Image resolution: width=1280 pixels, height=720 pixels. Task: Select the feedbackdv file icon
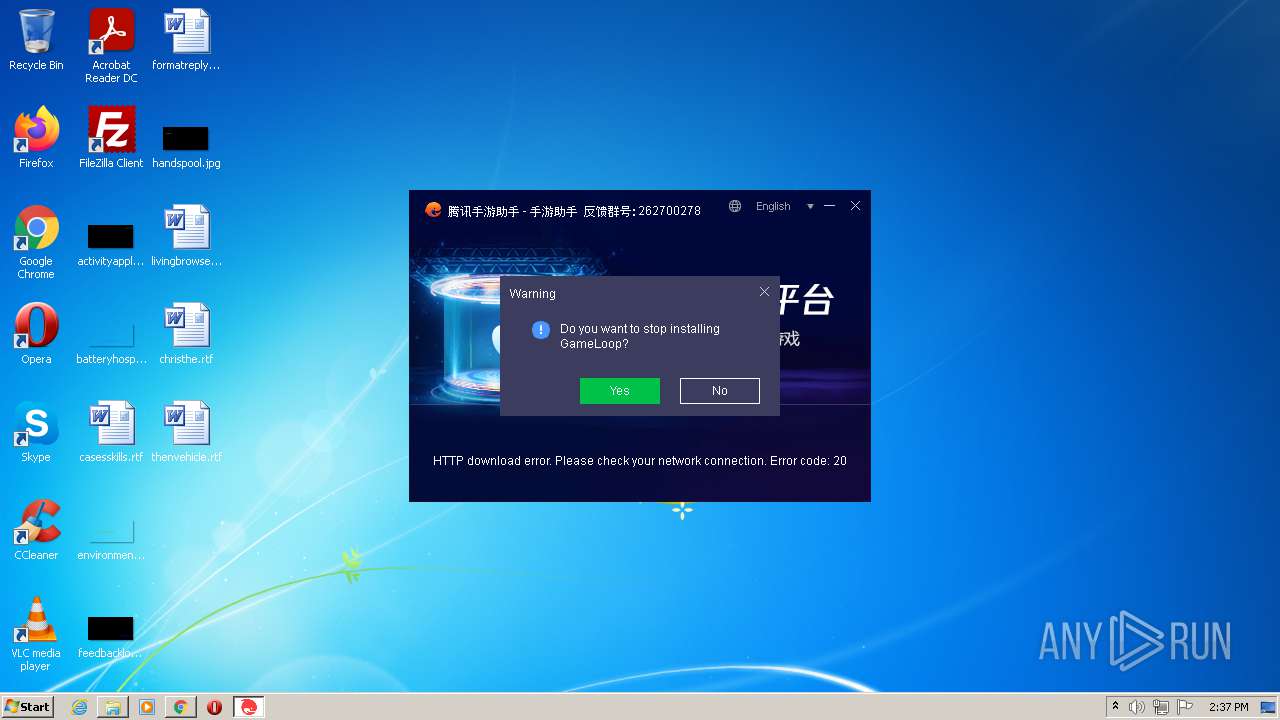tap(111, 637)
